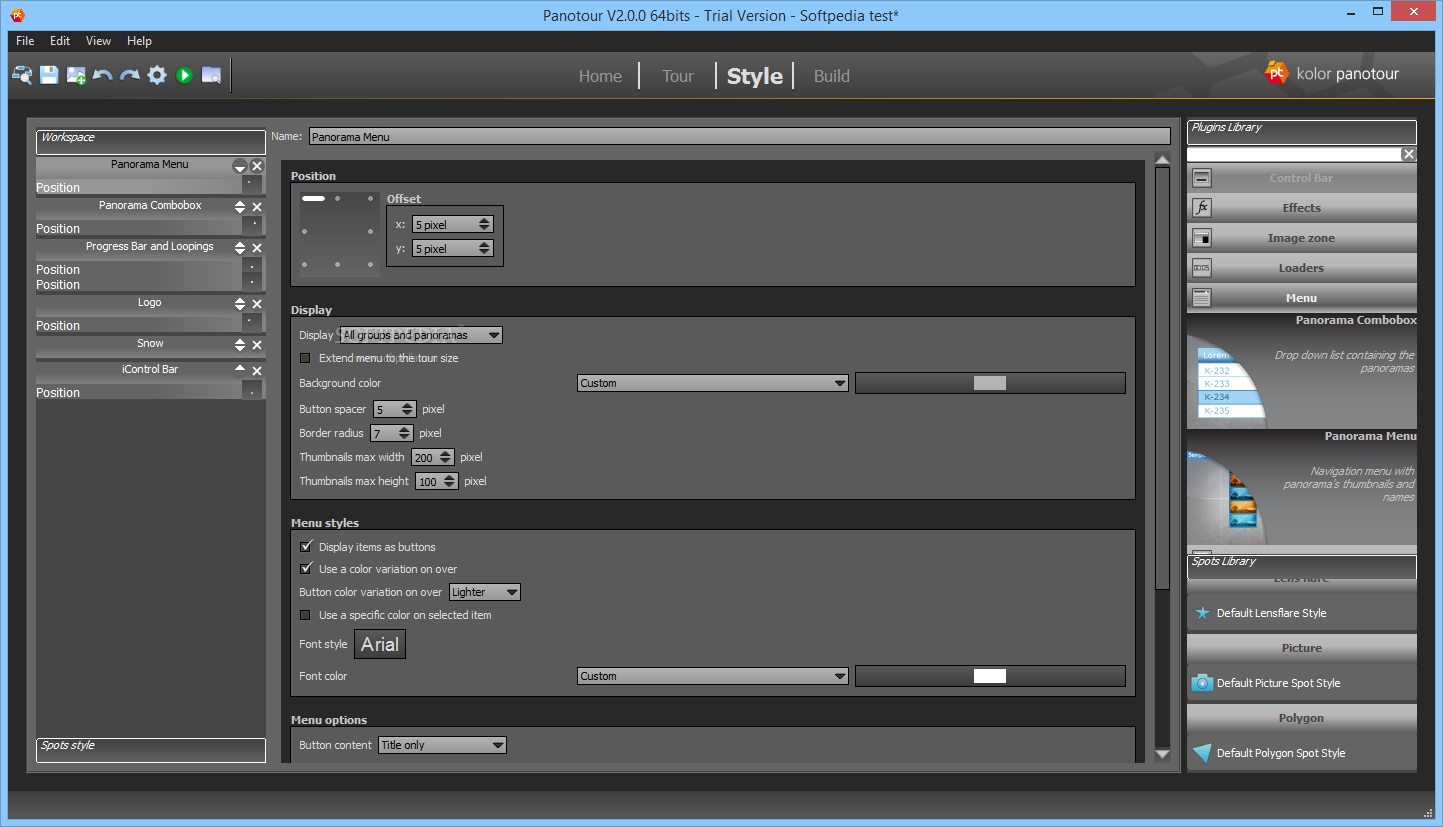Expand the Effects plugin category
Screen dimensions: 1443x827
(x=1302, y=208)
